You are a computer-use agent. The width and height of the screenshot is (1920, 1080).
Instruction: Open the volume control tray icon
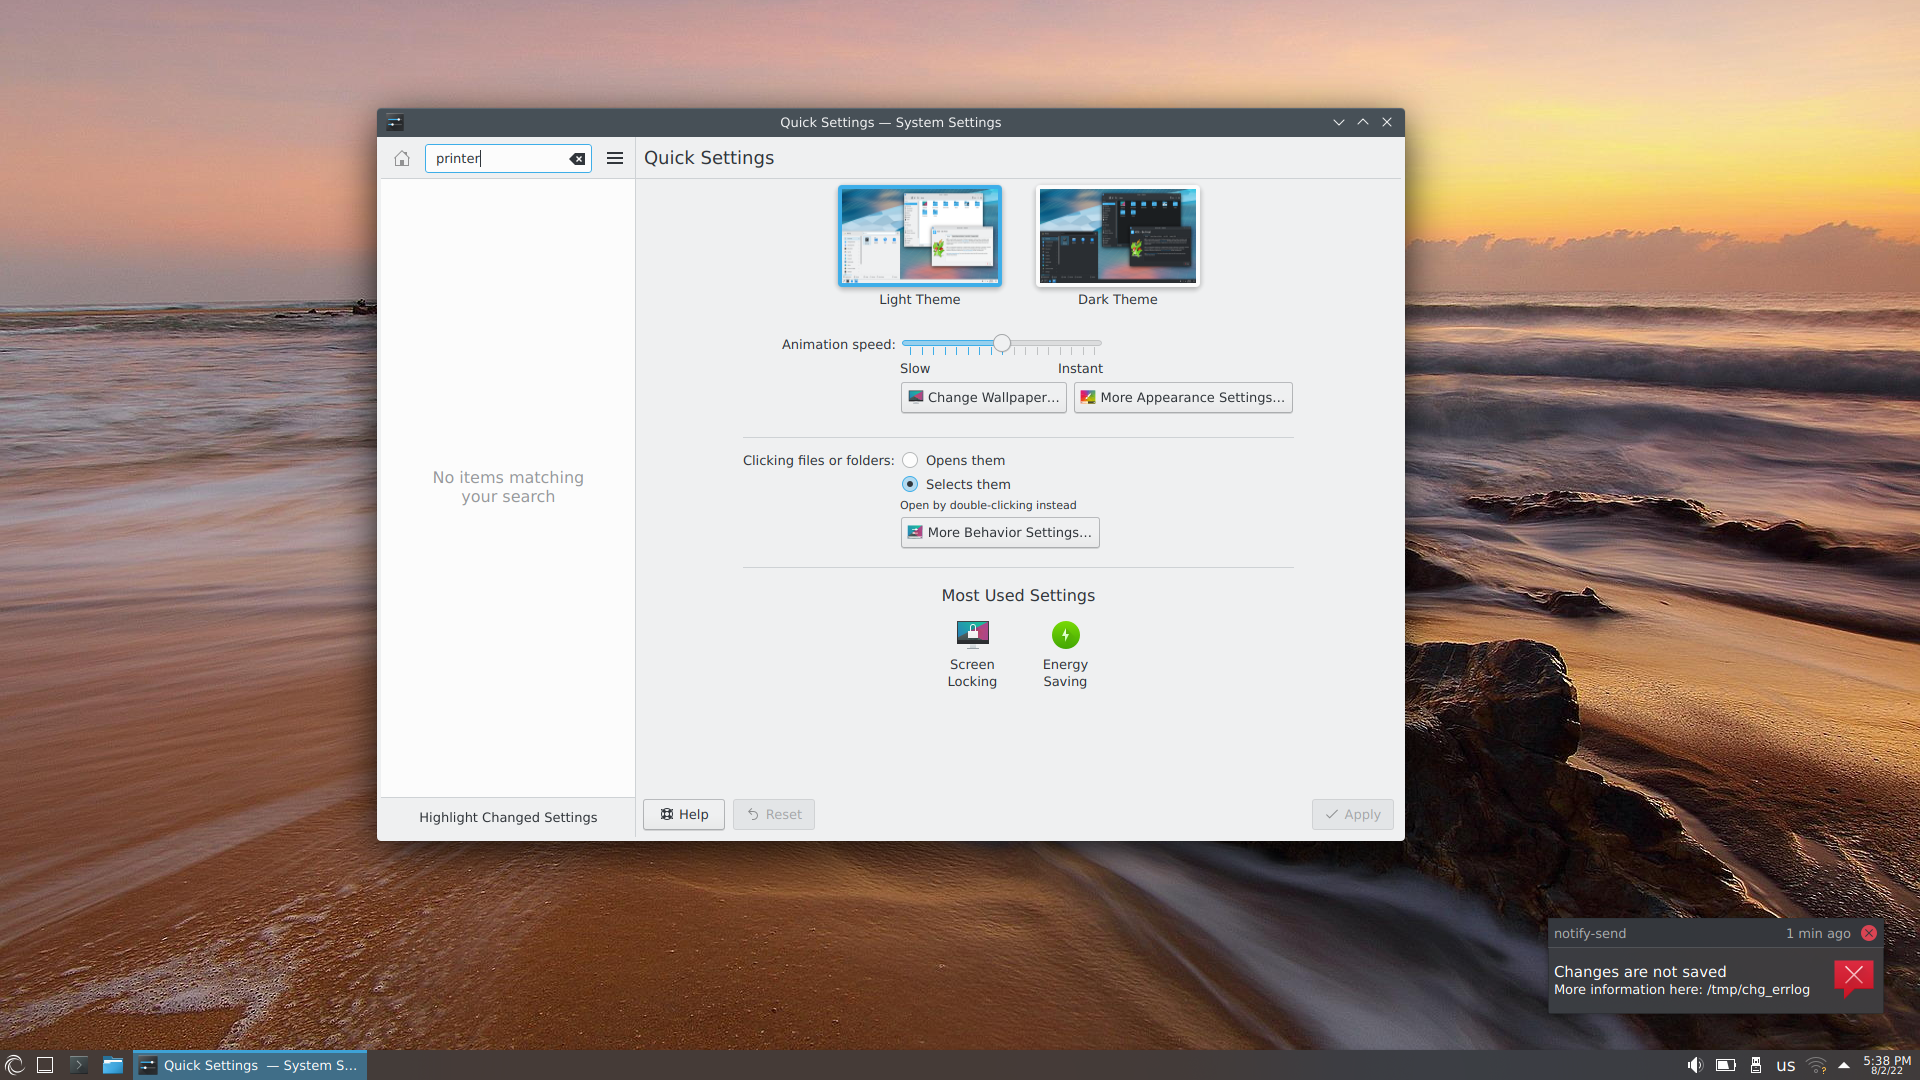(1695, 1065)
